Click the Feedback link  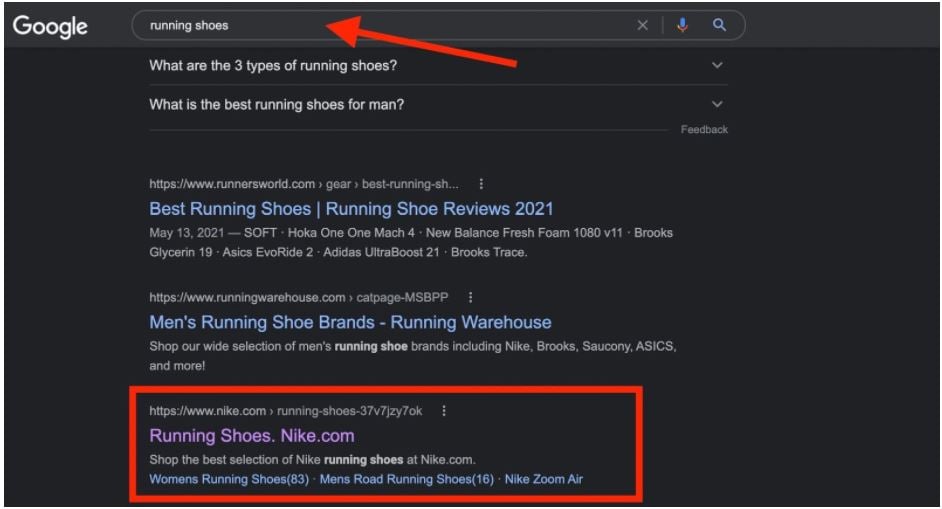pos(703,129)
